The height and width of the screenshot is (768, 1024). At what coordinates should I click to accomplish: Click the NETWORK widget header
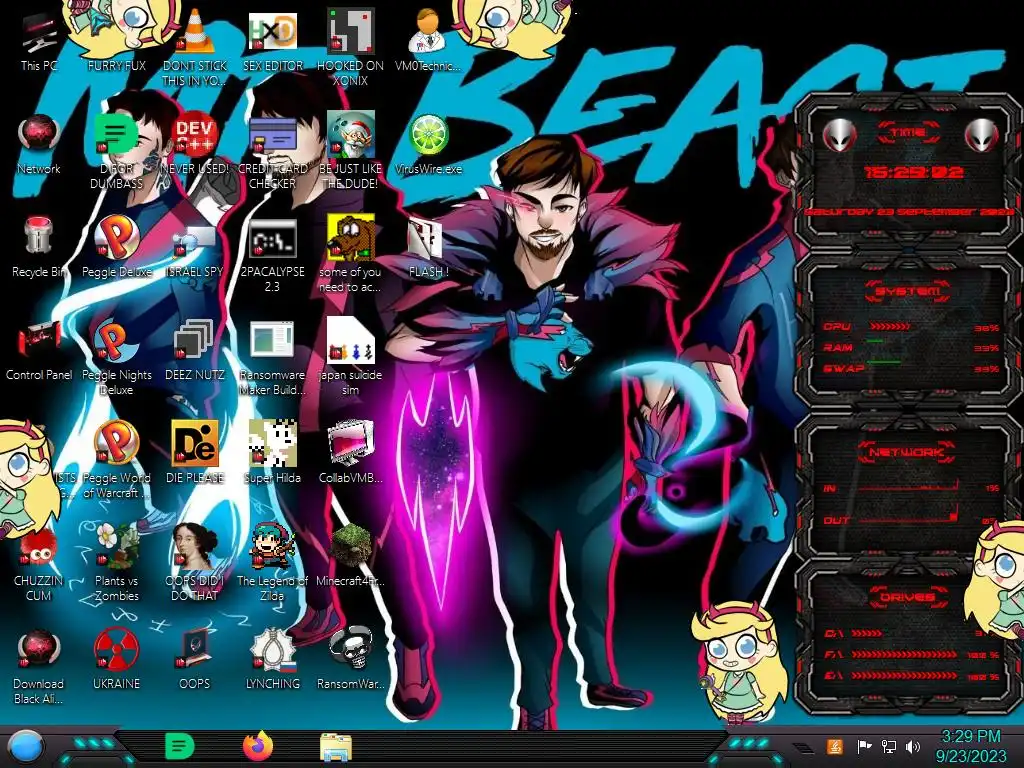pyautogui.click(x=906, y=452)
